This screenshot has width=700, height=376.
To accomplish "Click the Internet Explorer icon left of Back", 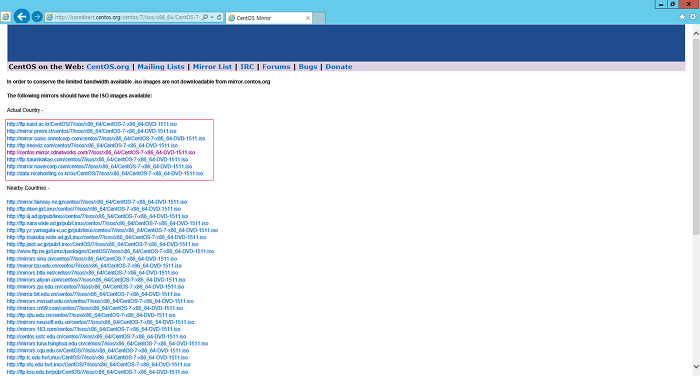I will click(x=5, y=17).
